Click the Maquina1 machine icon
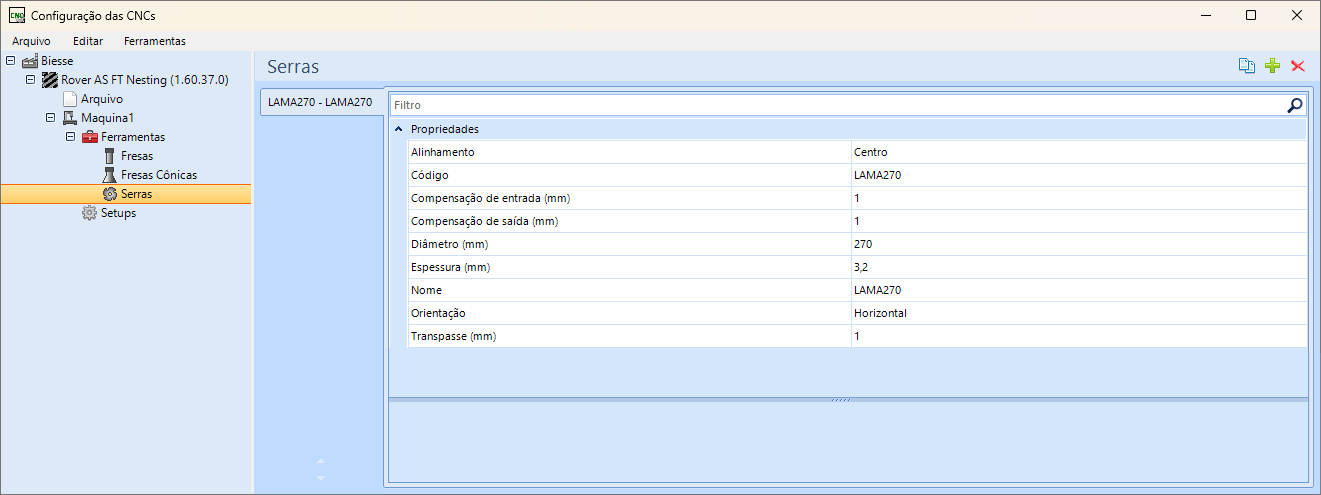1321x495 pixels. [69, 118]
